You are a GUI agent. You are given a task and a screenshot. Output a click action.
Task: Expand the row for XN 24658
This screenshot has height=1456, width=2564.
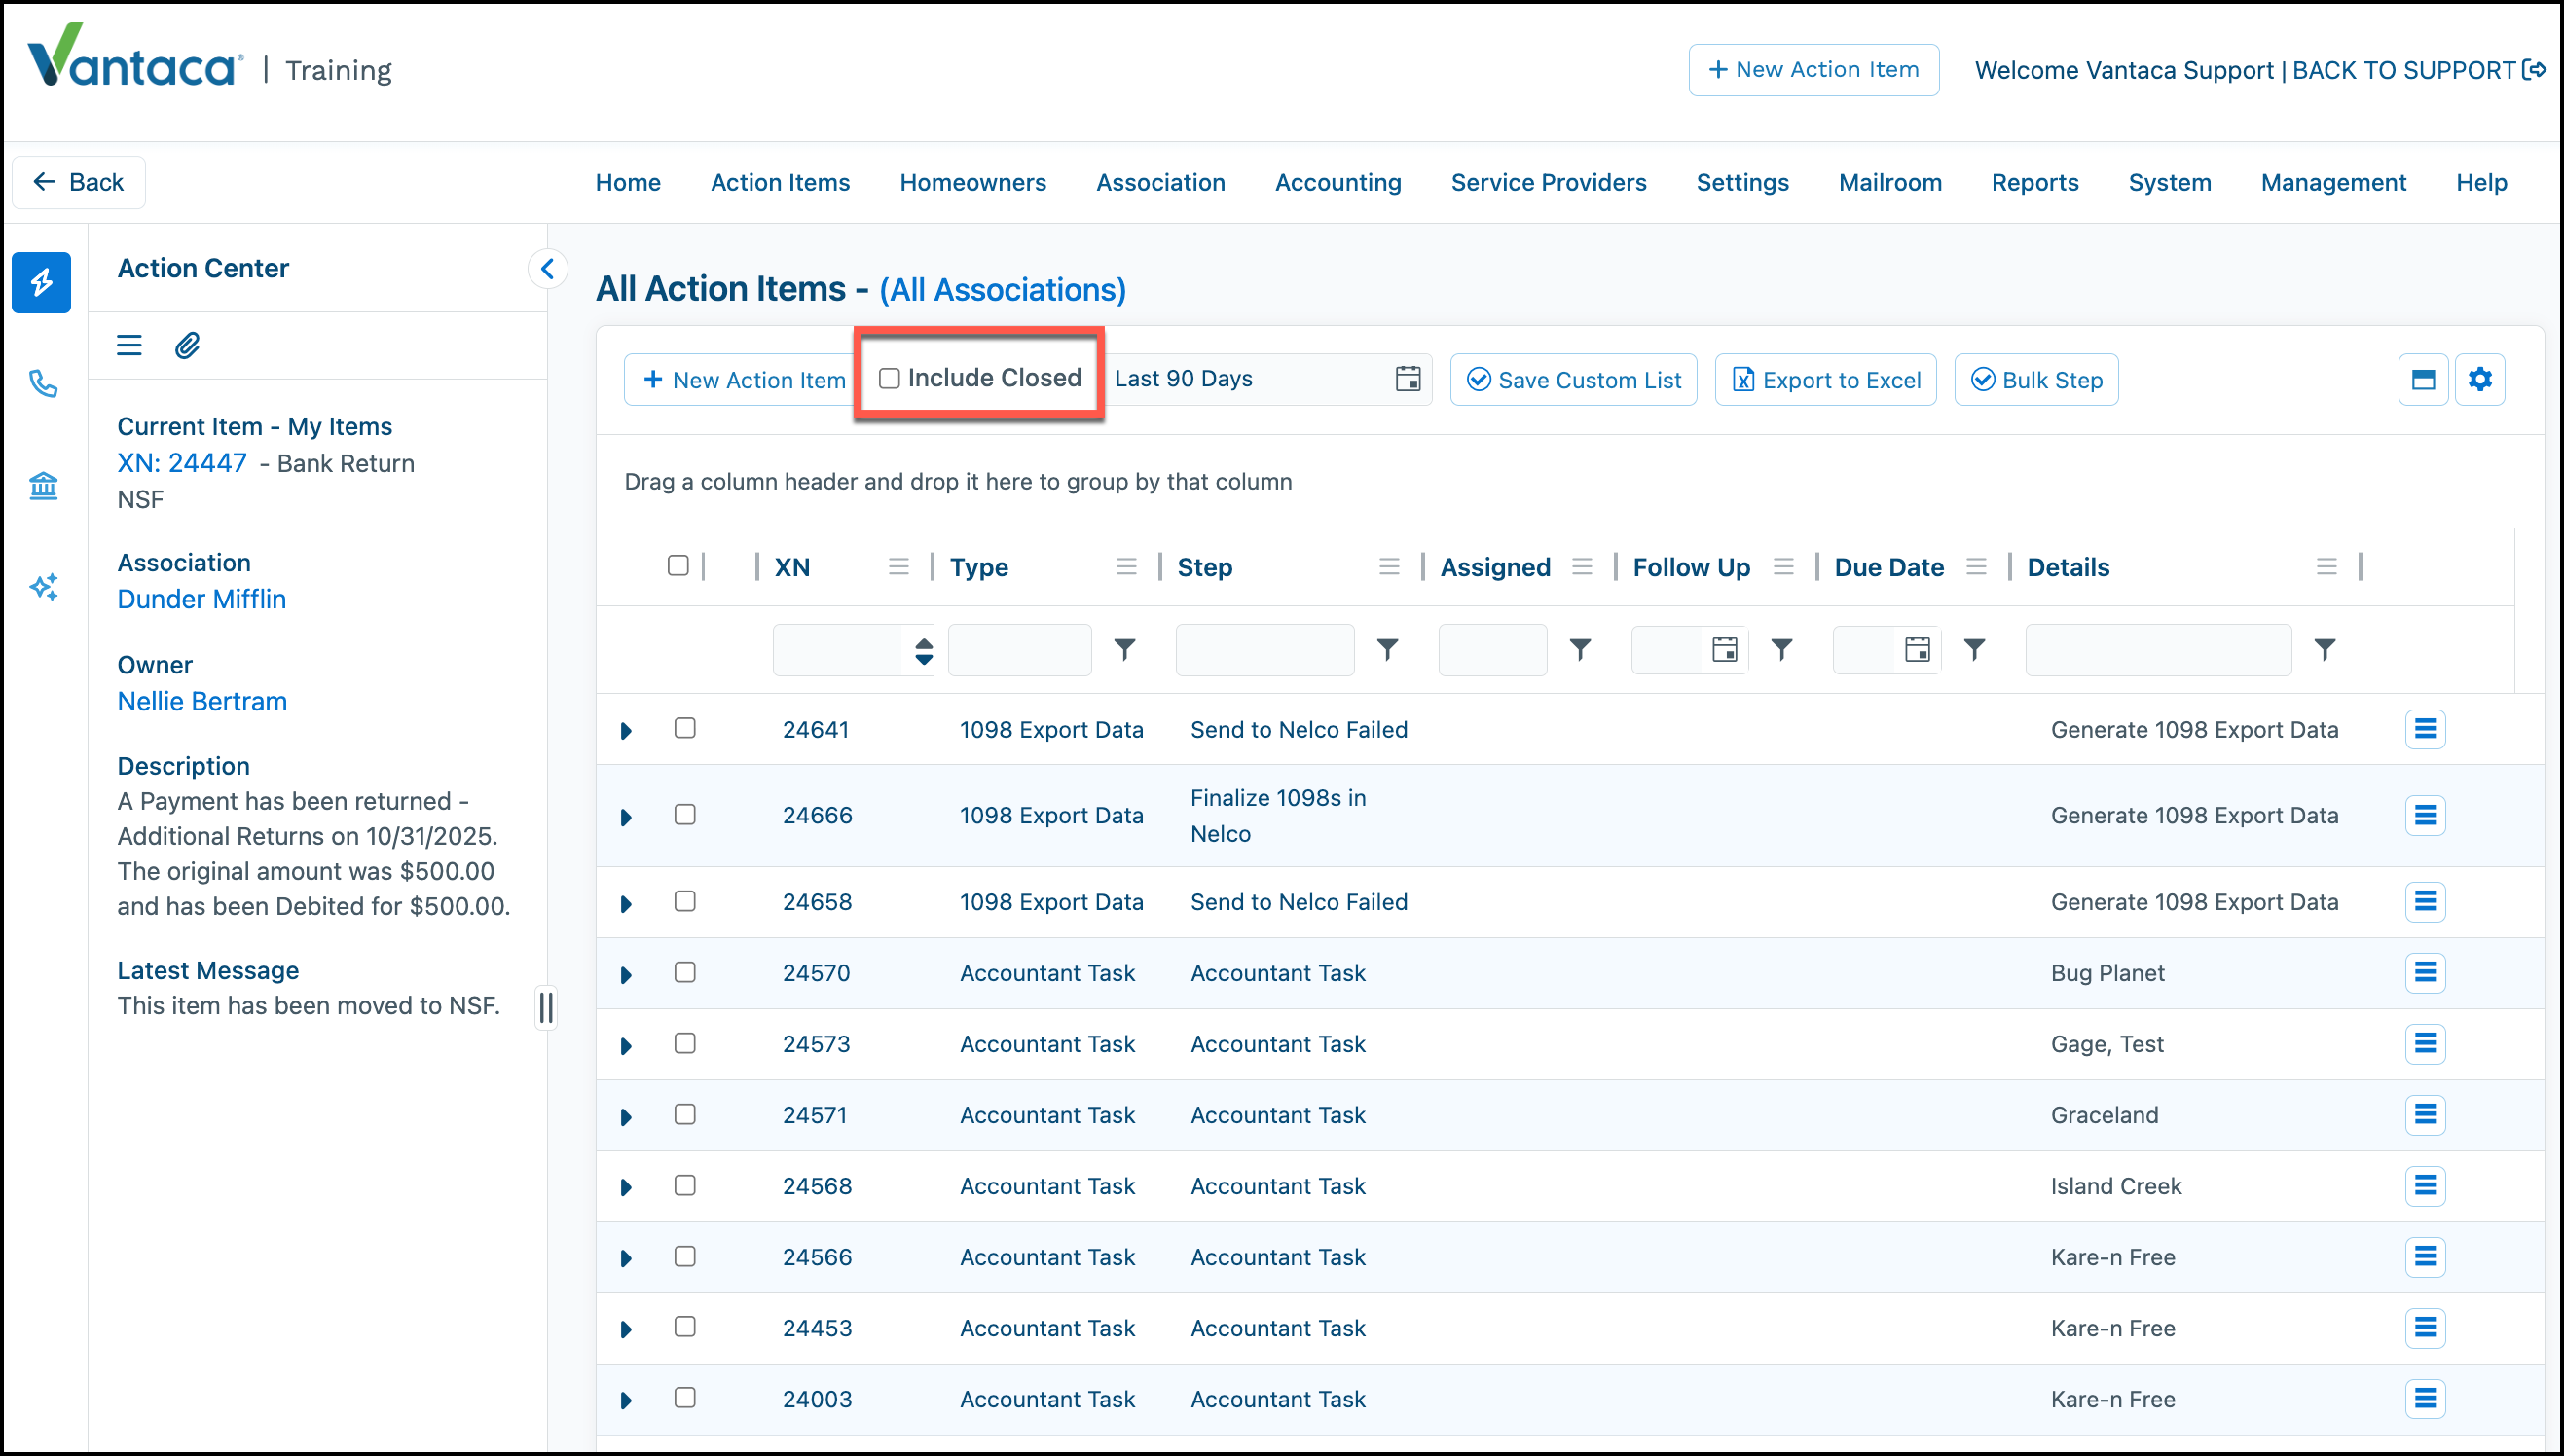point(627,904)
